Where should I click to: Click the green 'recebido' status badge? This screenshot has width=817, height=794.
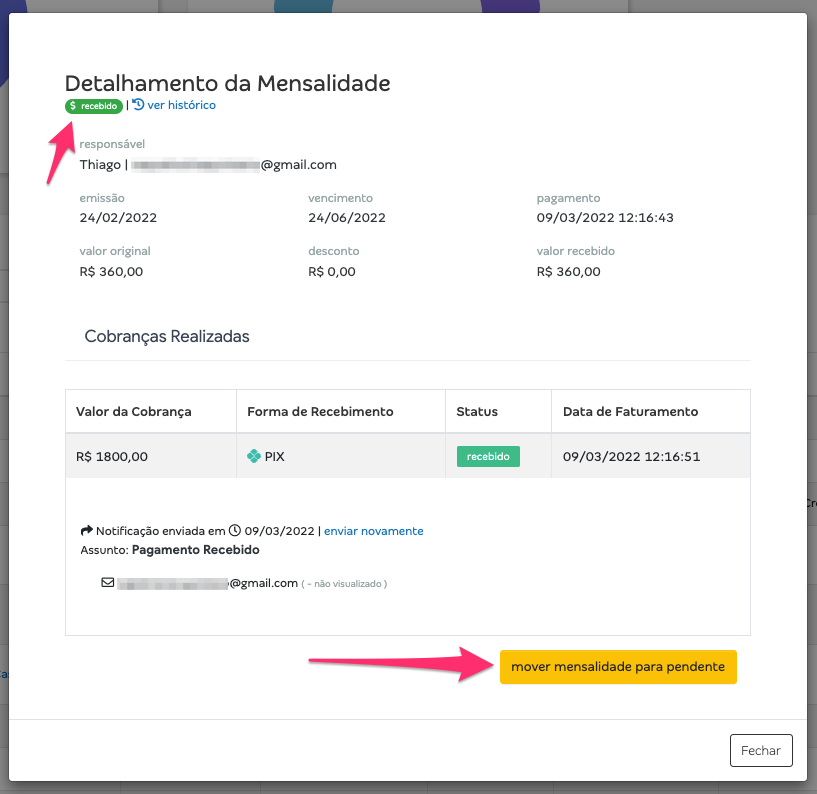[x=94, y=106]
